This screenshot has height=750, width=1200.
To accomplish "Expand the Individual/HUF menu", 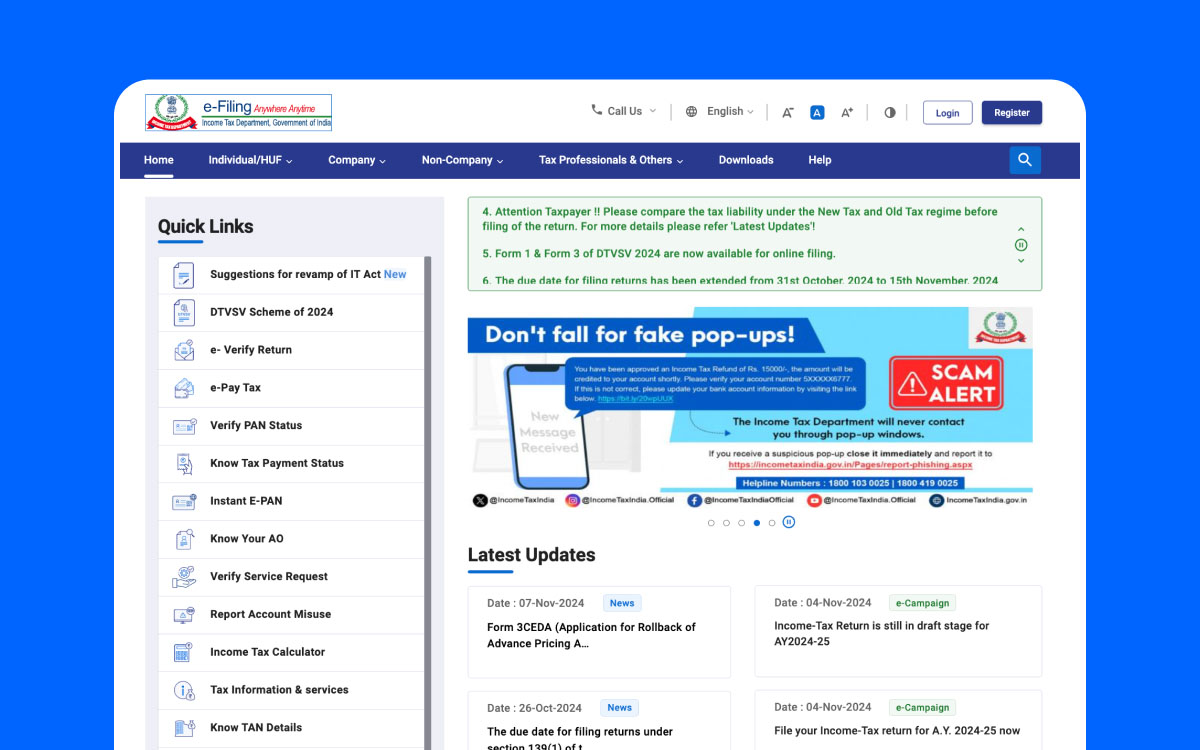I will pyautogui.click(x=250, y=160).
